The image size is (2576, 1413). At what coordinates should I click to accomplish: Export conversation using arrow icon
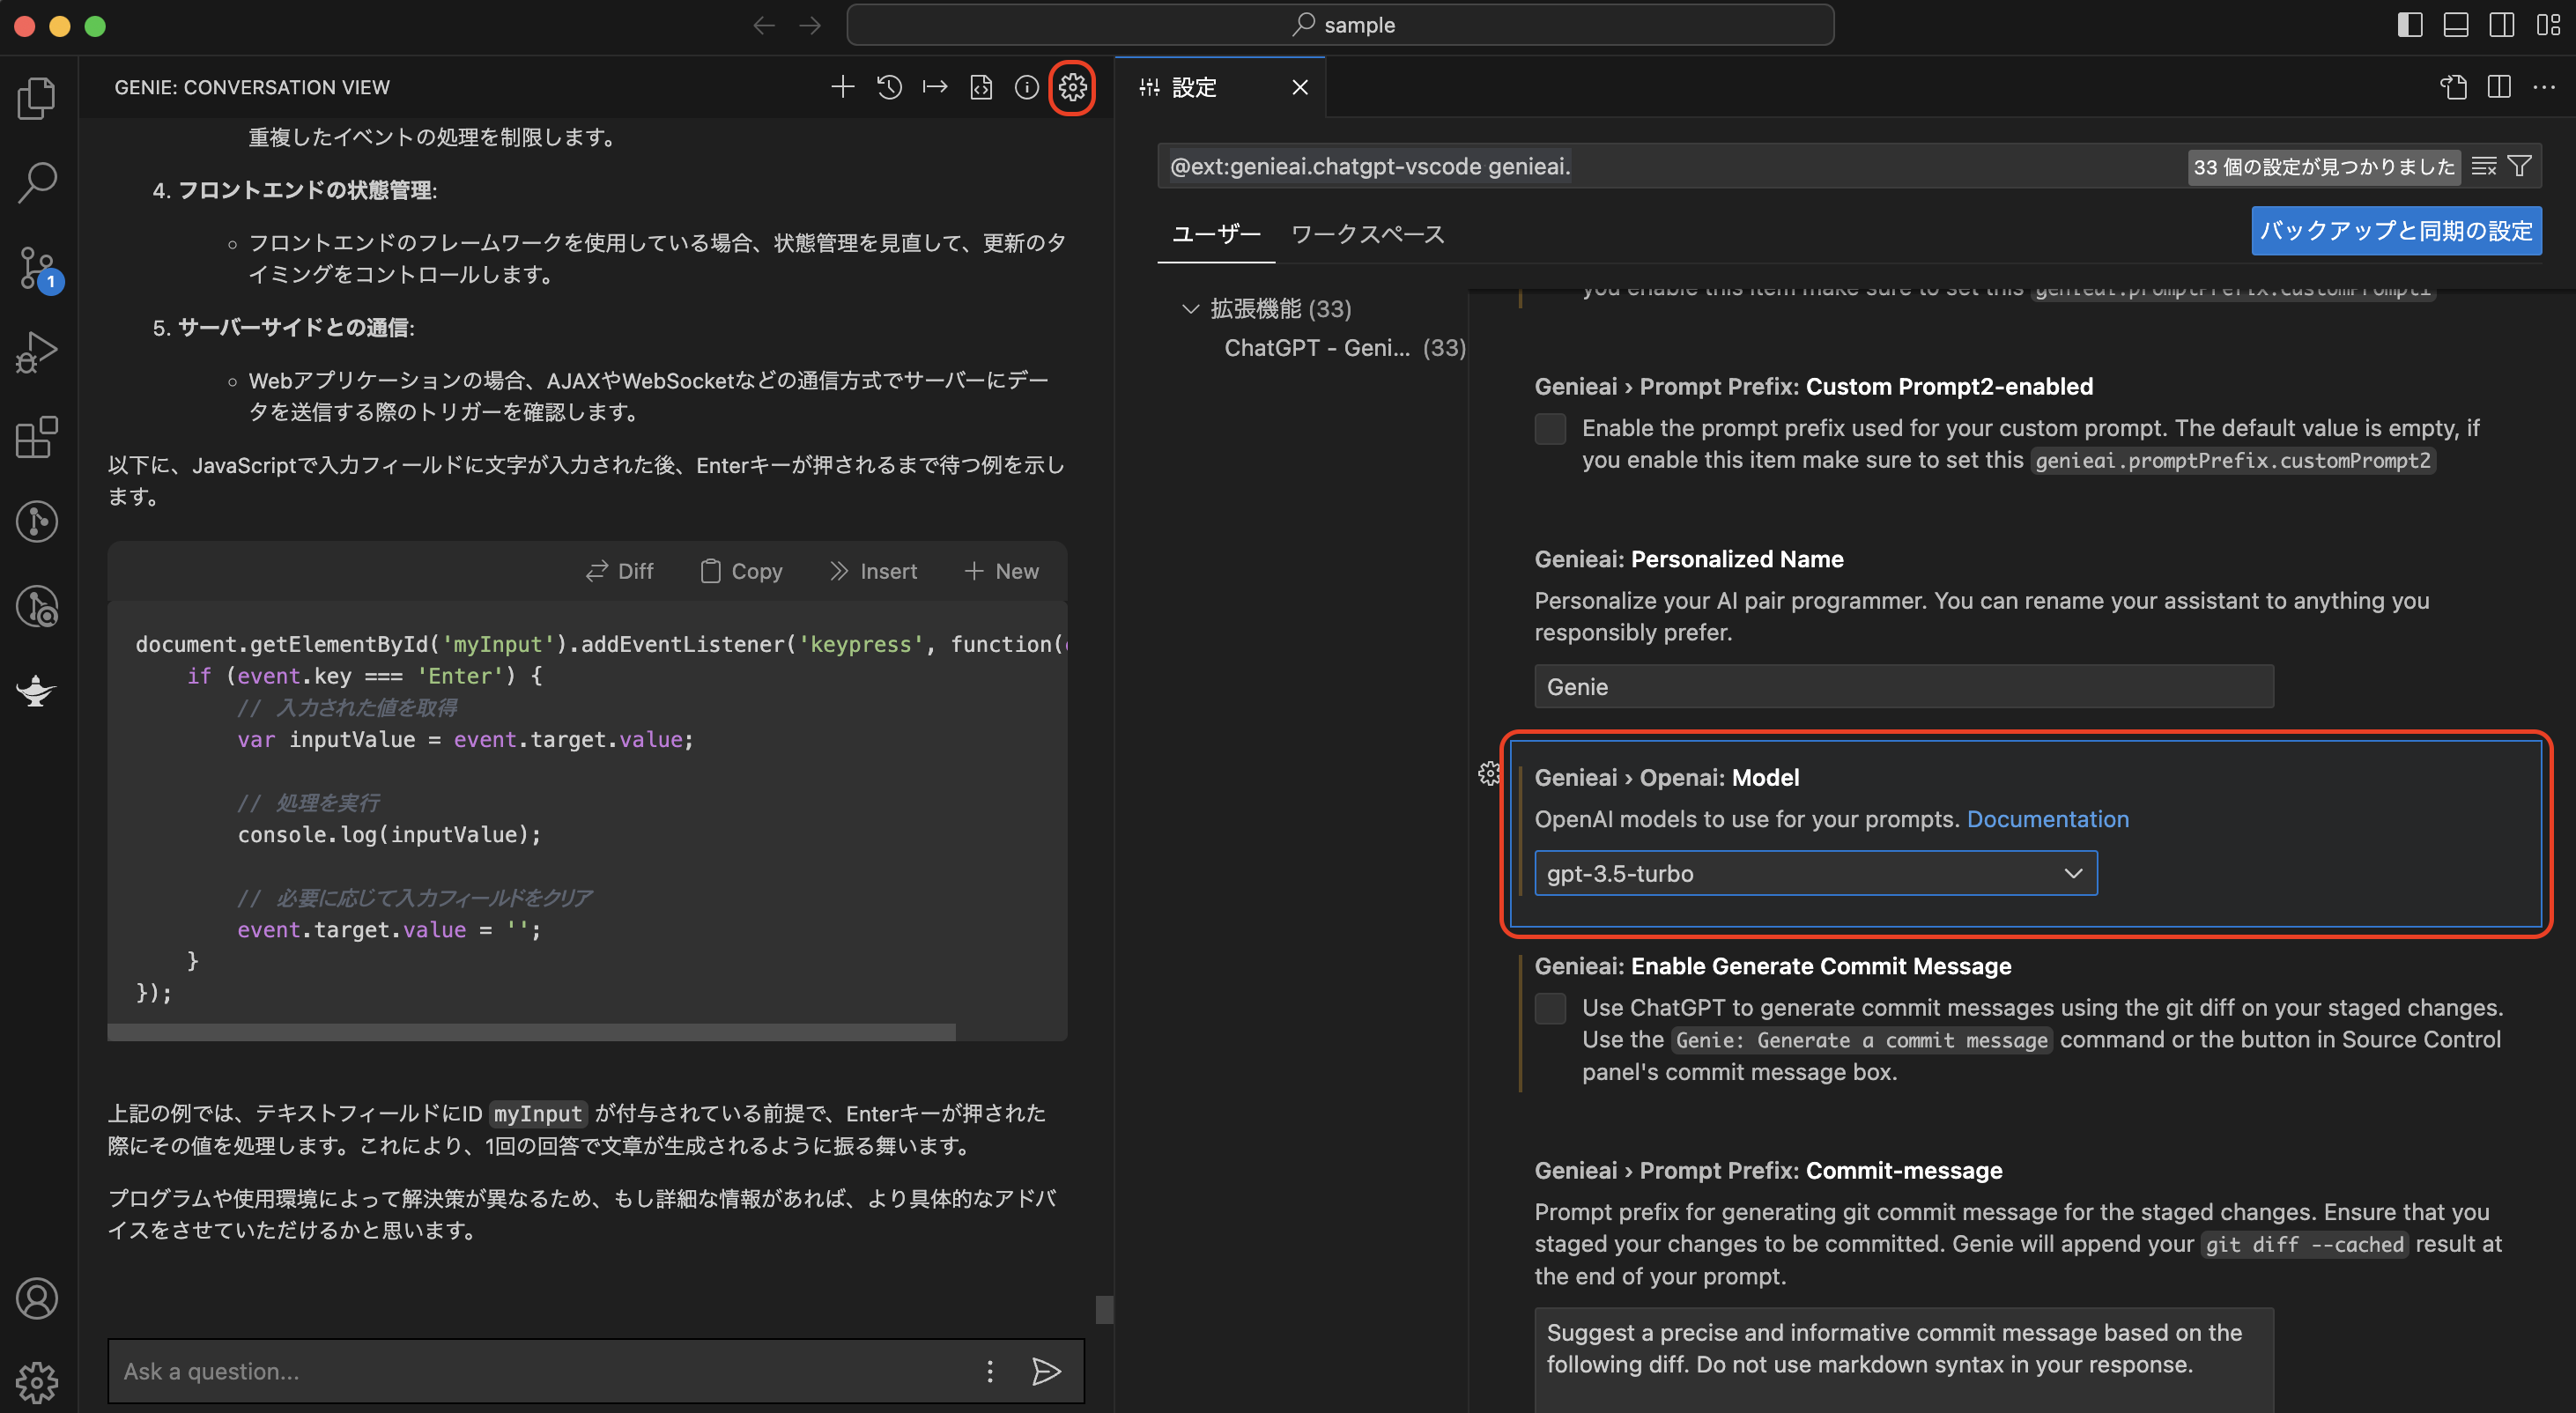click(x=935, y=87)
